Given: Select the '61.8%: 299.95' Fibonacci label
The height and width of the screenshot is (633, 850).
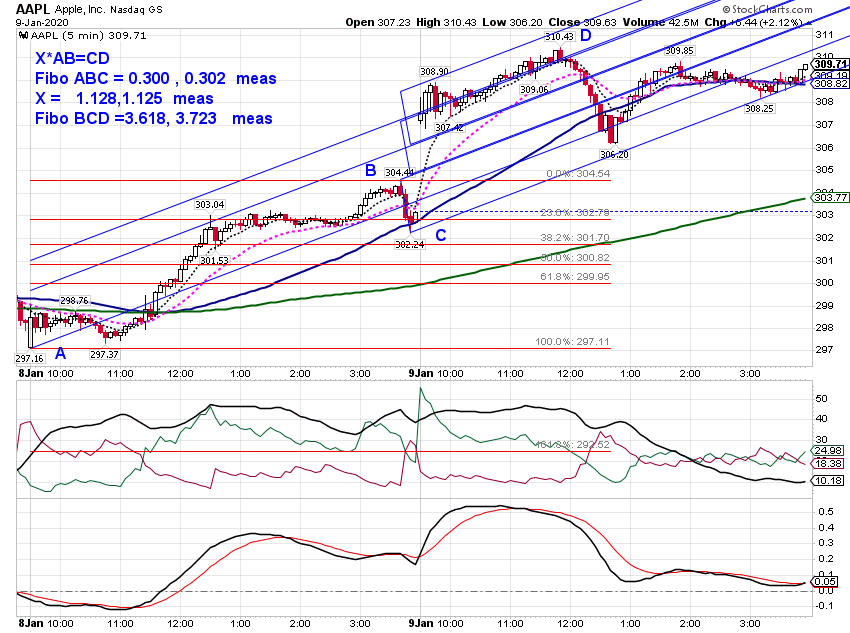Looking at the screenshot, I should (x=575, y=277).
